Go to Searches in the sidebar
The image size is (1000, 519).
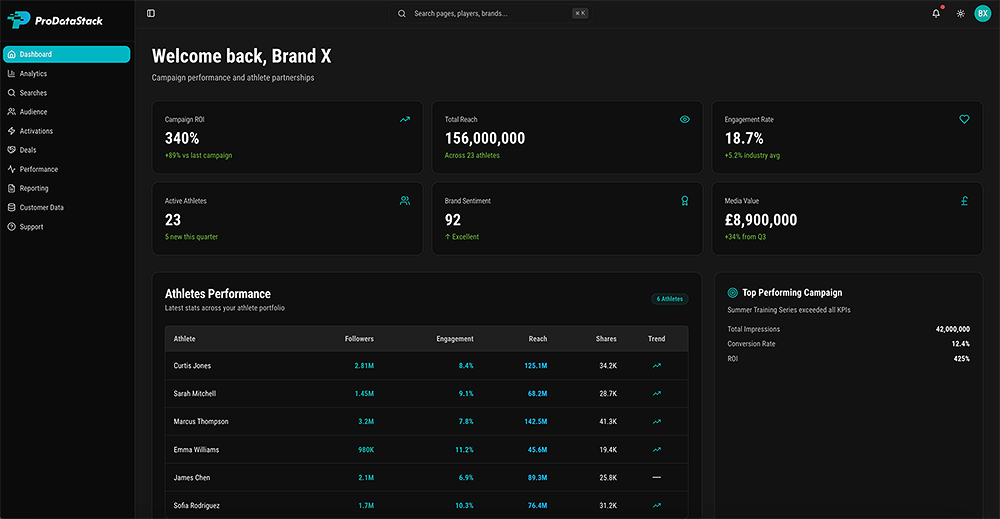[x=33, y=93]
